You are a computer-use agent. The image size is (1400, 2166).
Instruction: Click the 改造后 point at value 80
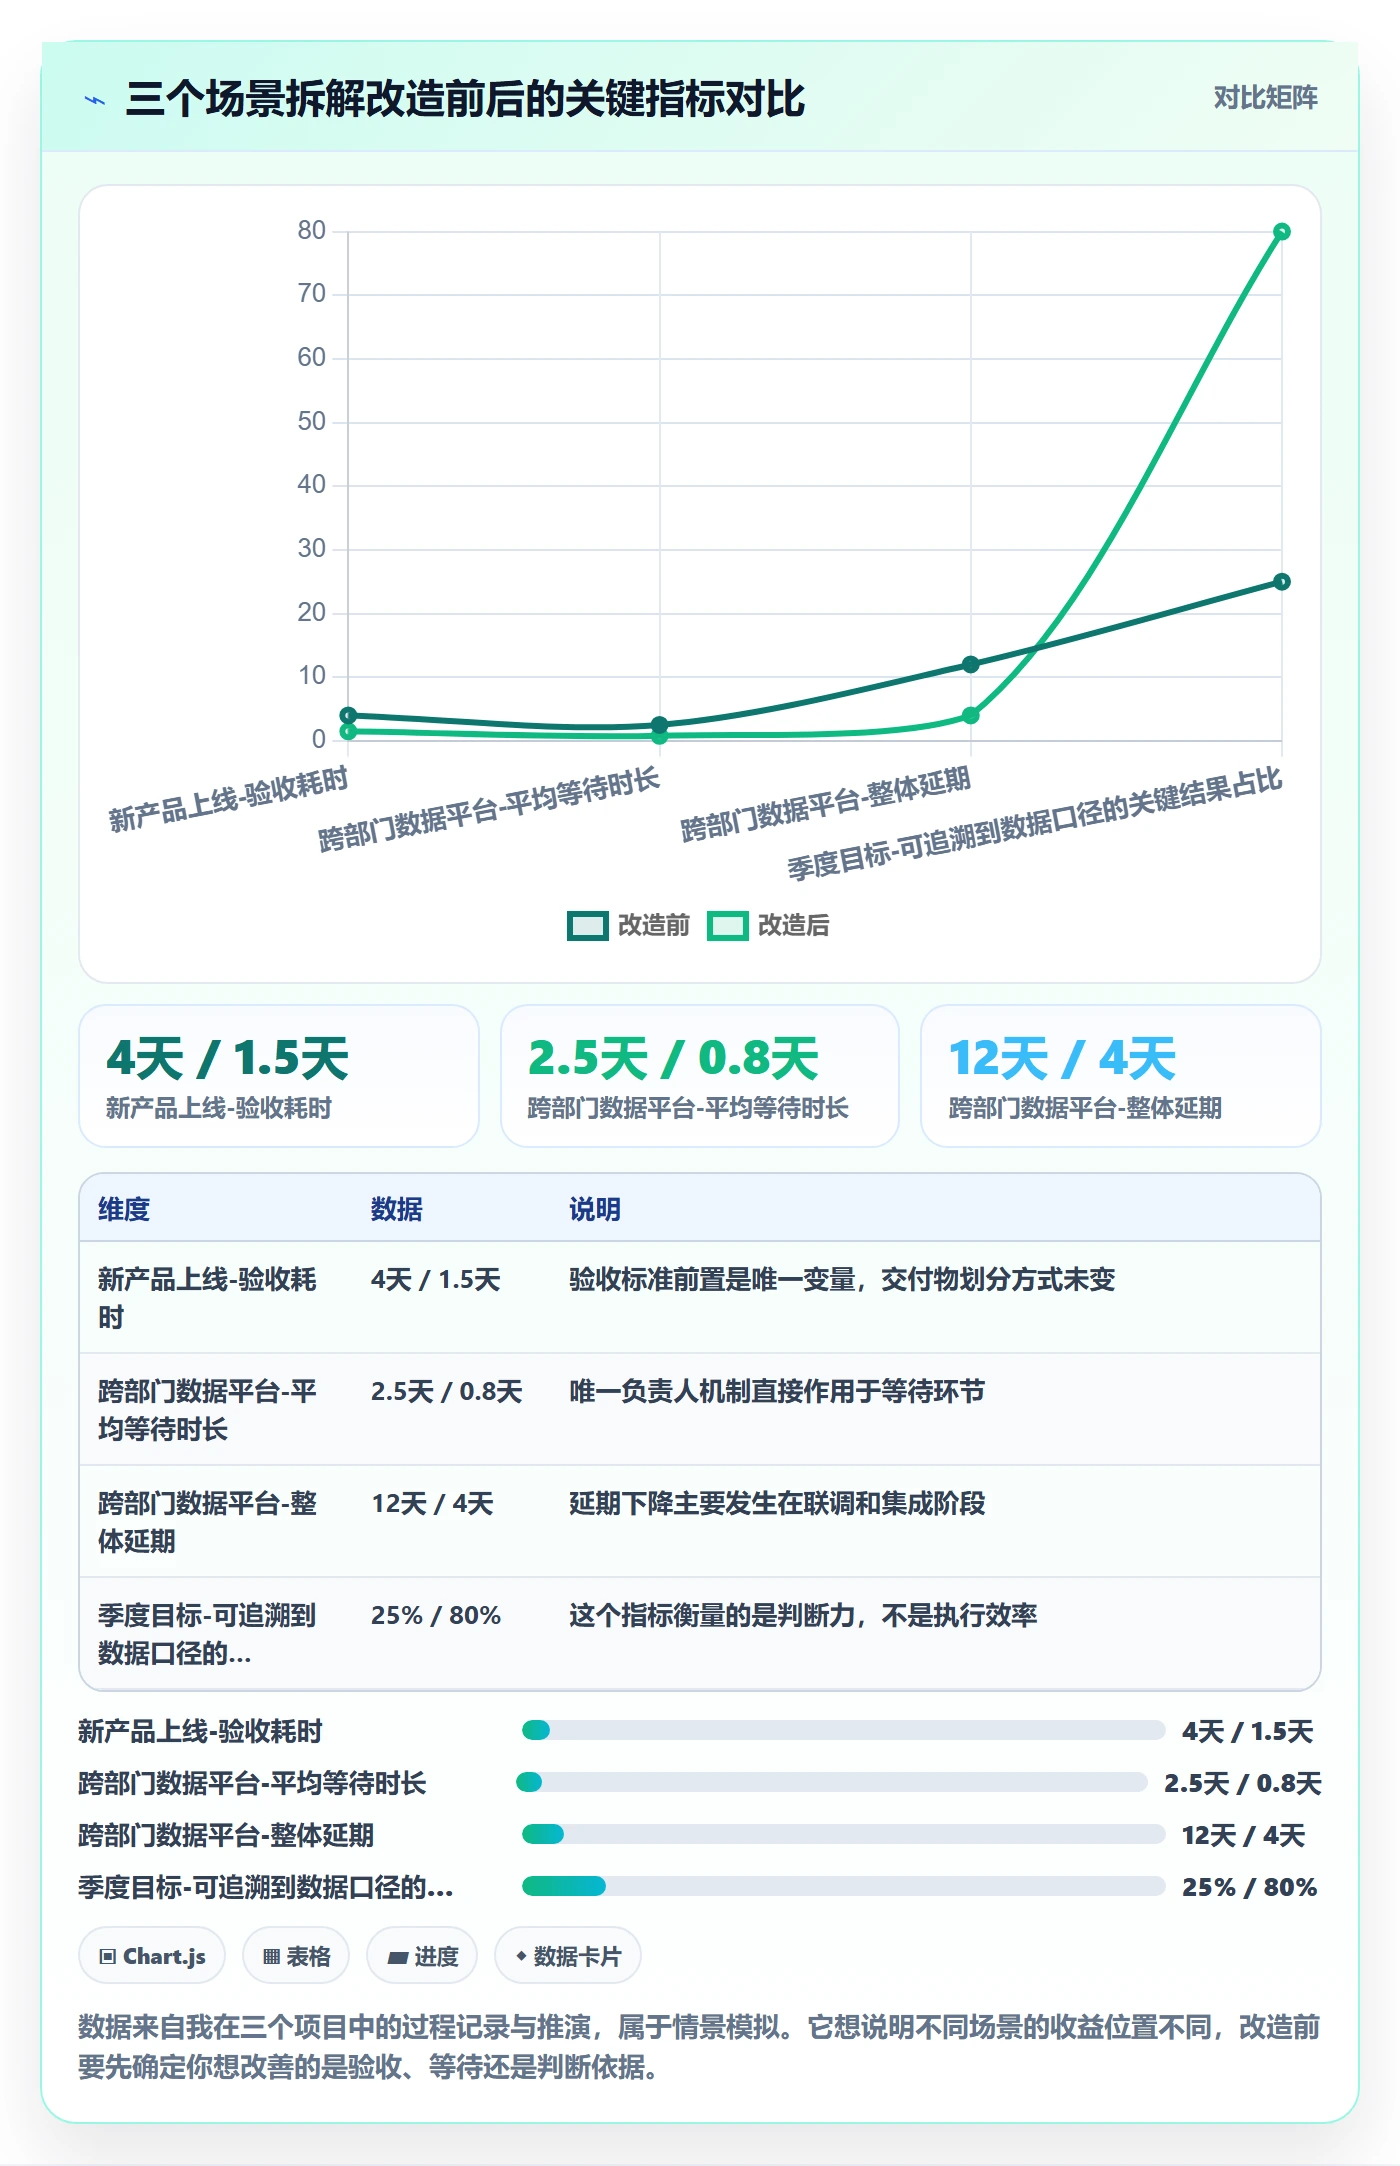coord(1281,232)
